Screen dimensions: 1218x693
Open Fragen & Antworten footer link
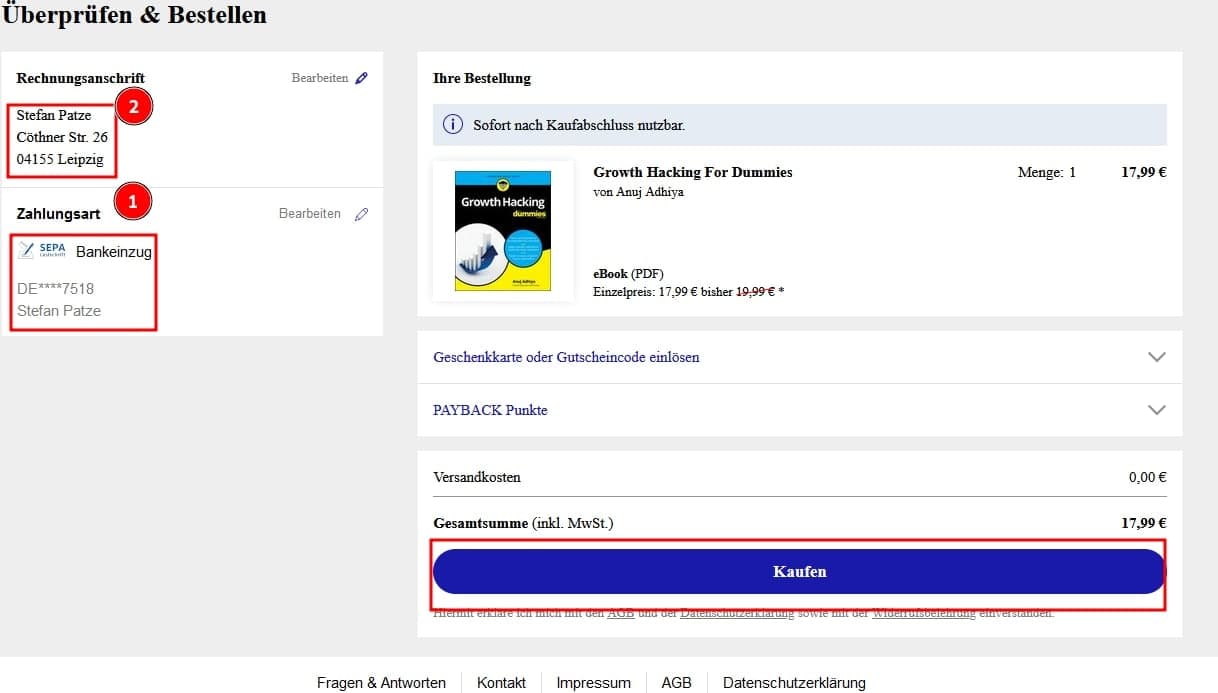[x=381, y=683]
